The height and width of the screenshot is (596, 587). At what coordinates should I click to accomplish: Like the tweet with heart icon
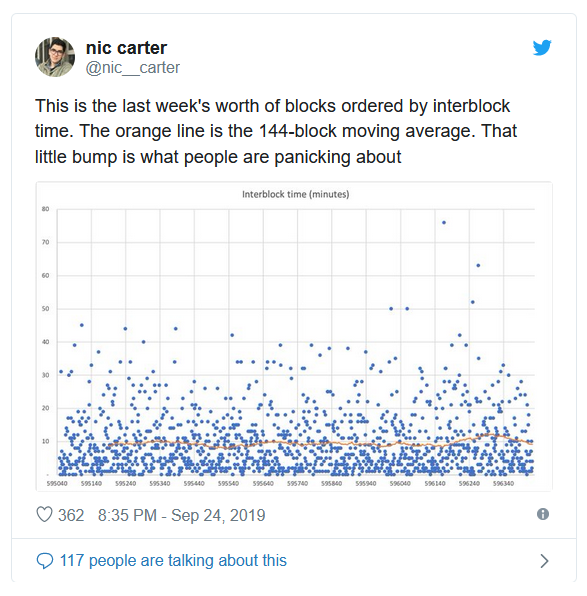coord(44,515)
